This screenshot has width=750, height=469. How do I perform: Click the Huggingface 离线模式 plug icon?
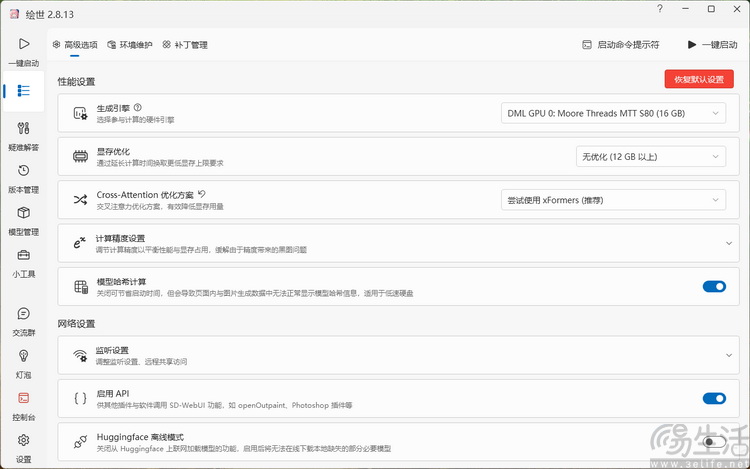80,442
